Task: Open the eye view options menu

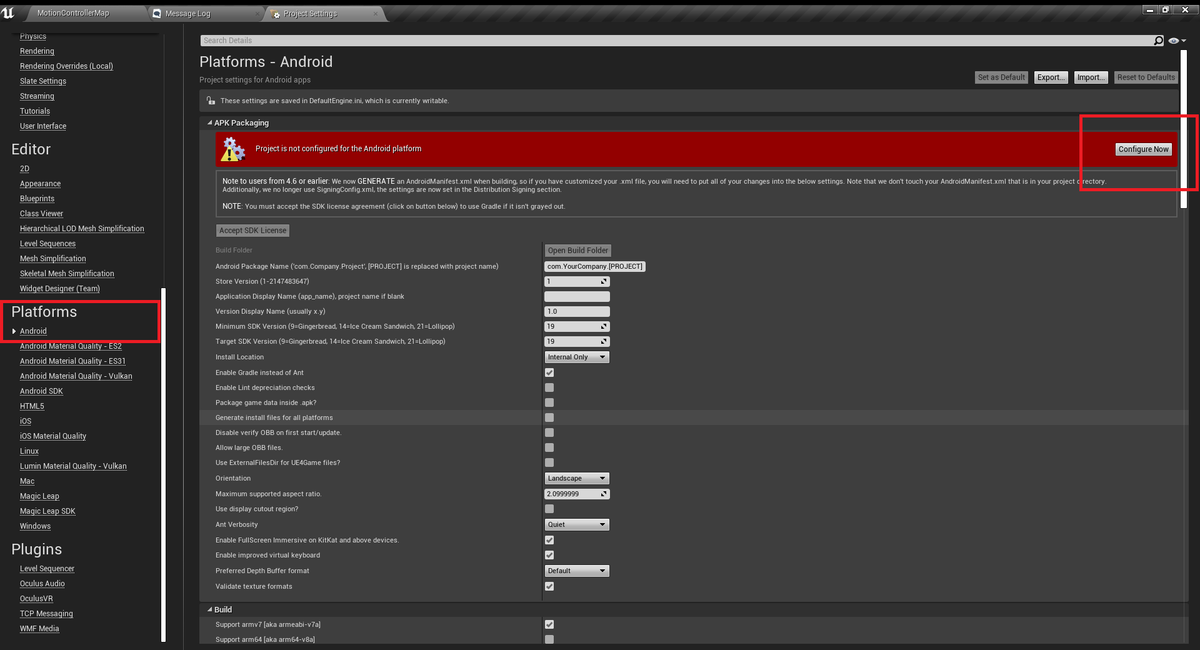Action: click(x=1175, y=41)
